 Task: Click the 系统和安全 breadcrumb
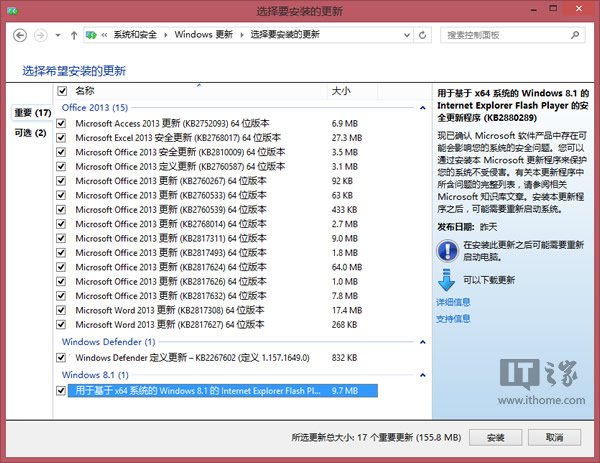(x=135, y=35)
